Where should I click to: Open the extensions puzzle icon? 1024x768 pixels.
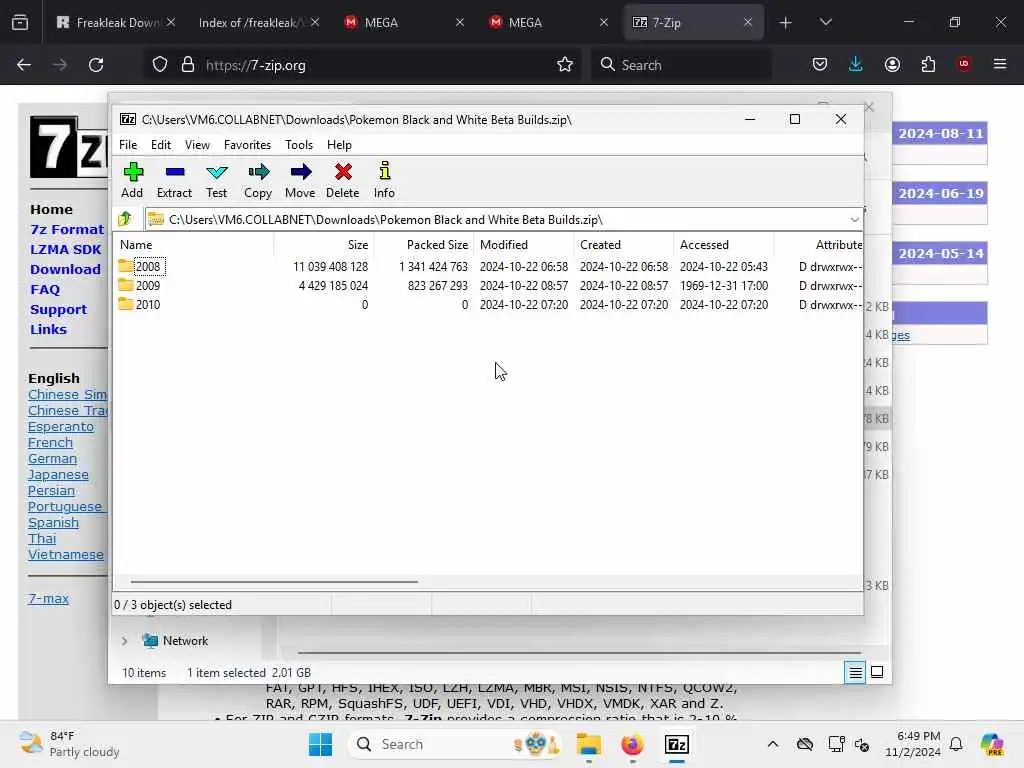928,65
